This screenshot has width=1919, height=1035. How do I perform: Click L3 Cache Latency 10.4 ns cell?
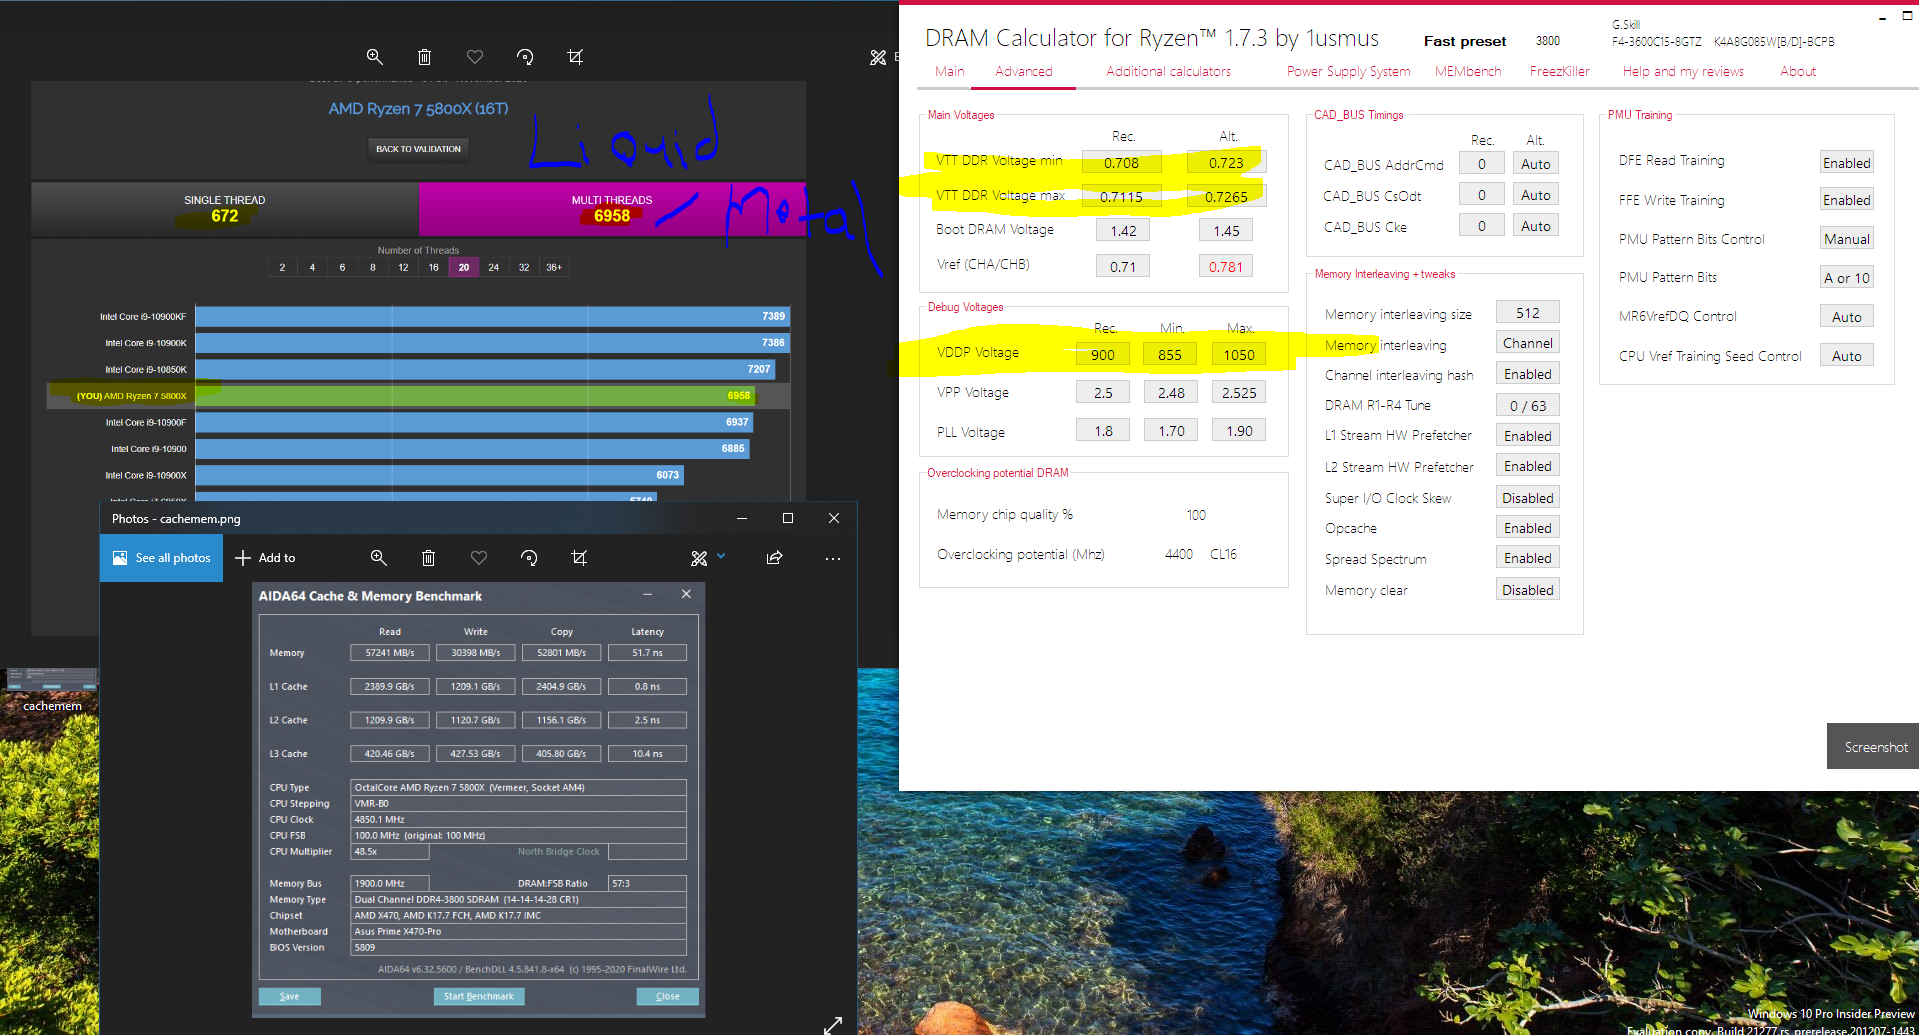(x=647, y=754)
